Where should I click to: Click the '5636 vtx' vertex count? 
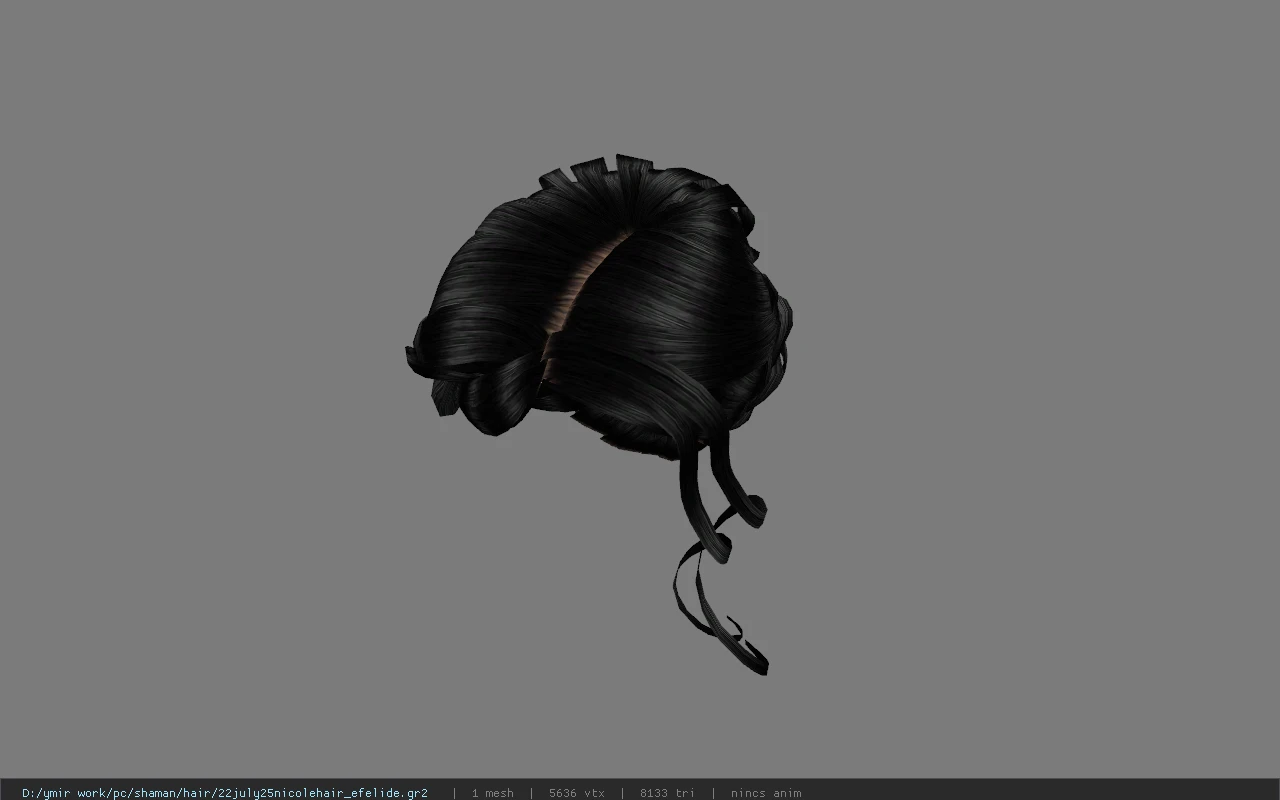[576, 793]
